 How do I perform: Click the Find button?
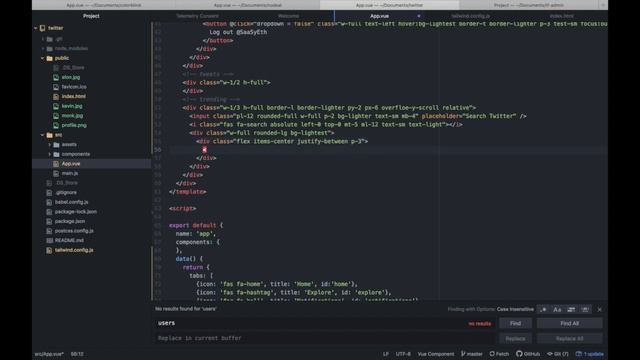[516, 323]
